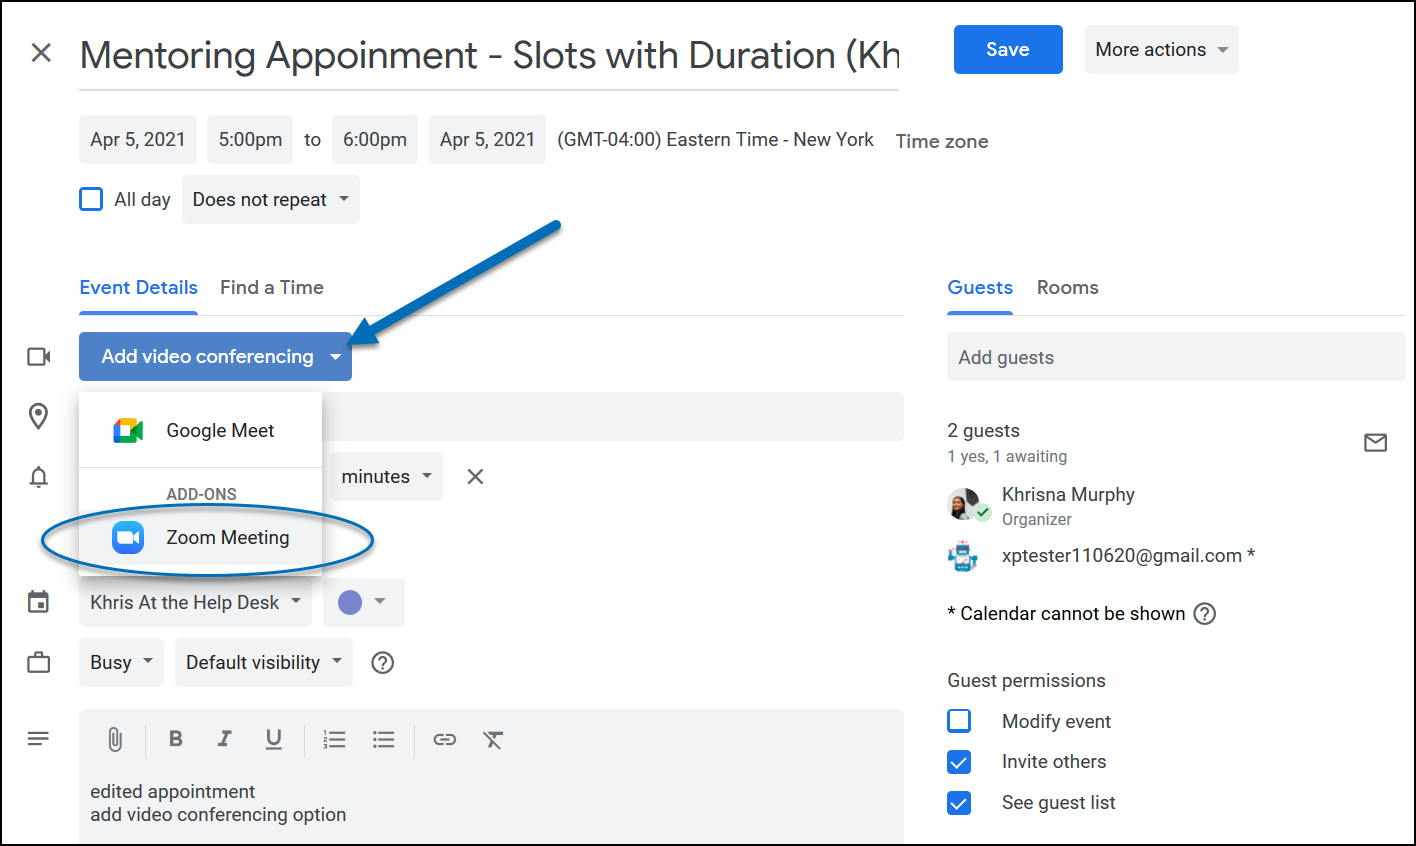This screenshot has height=846, width=1416.
Task: Apply bold formatting in description
Action: (x=176, y=739)
